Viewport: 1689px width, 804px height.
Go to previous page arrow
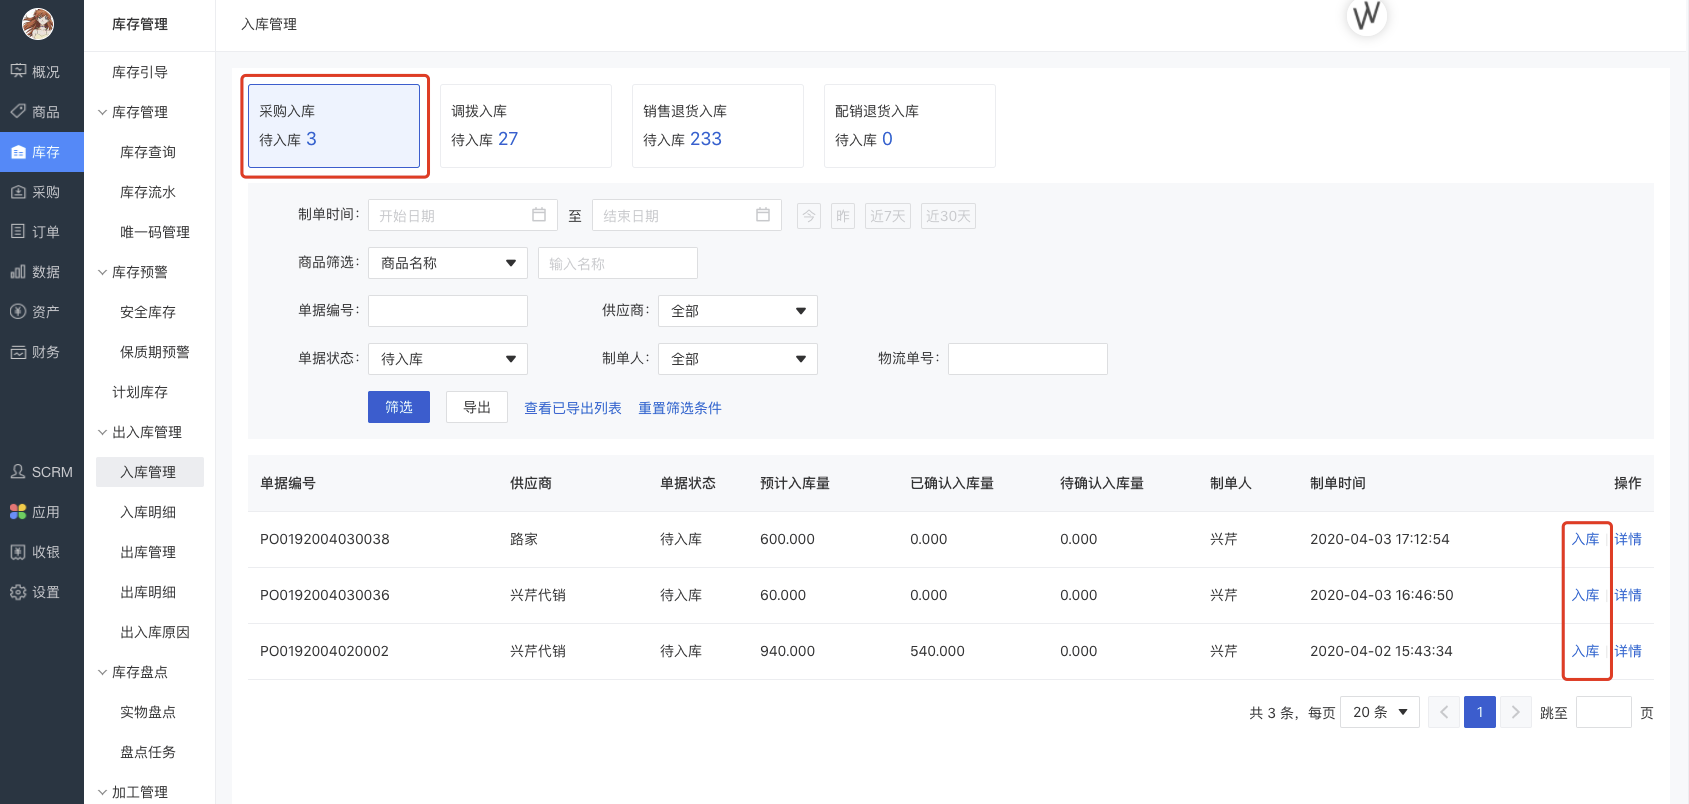coord(1444,712)
